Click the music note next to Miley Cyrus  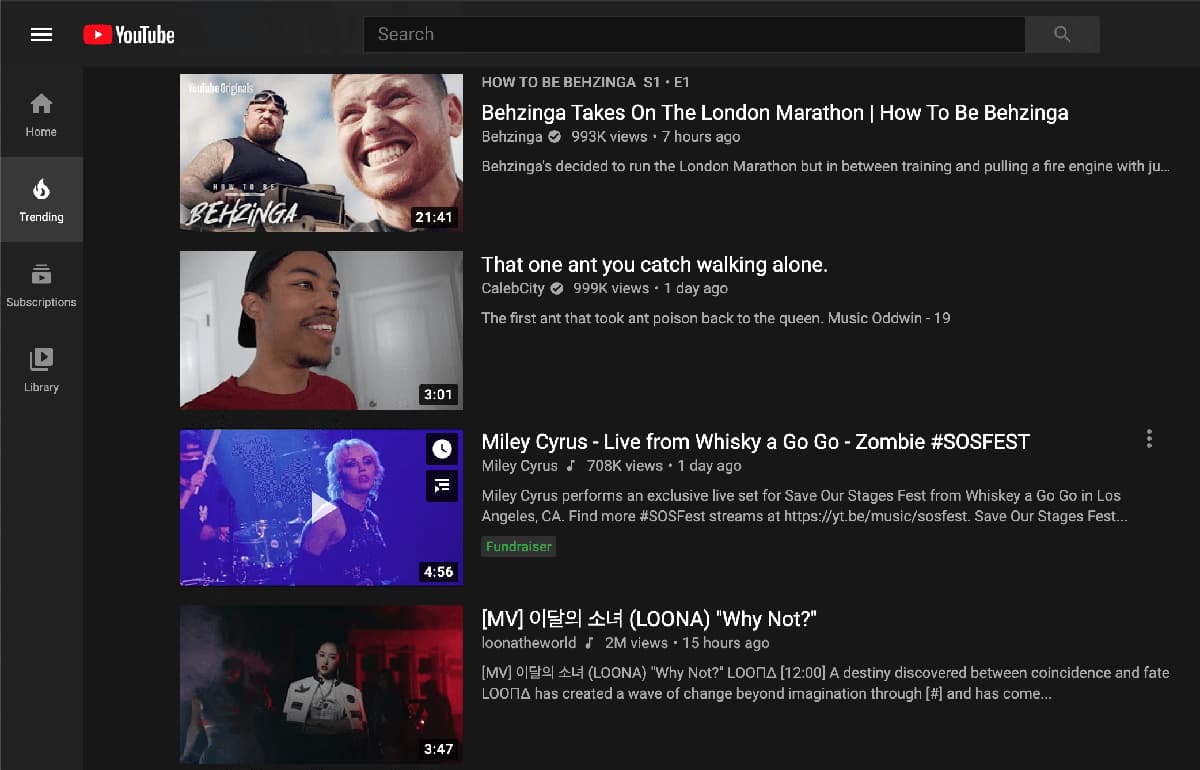pos(571,465)
